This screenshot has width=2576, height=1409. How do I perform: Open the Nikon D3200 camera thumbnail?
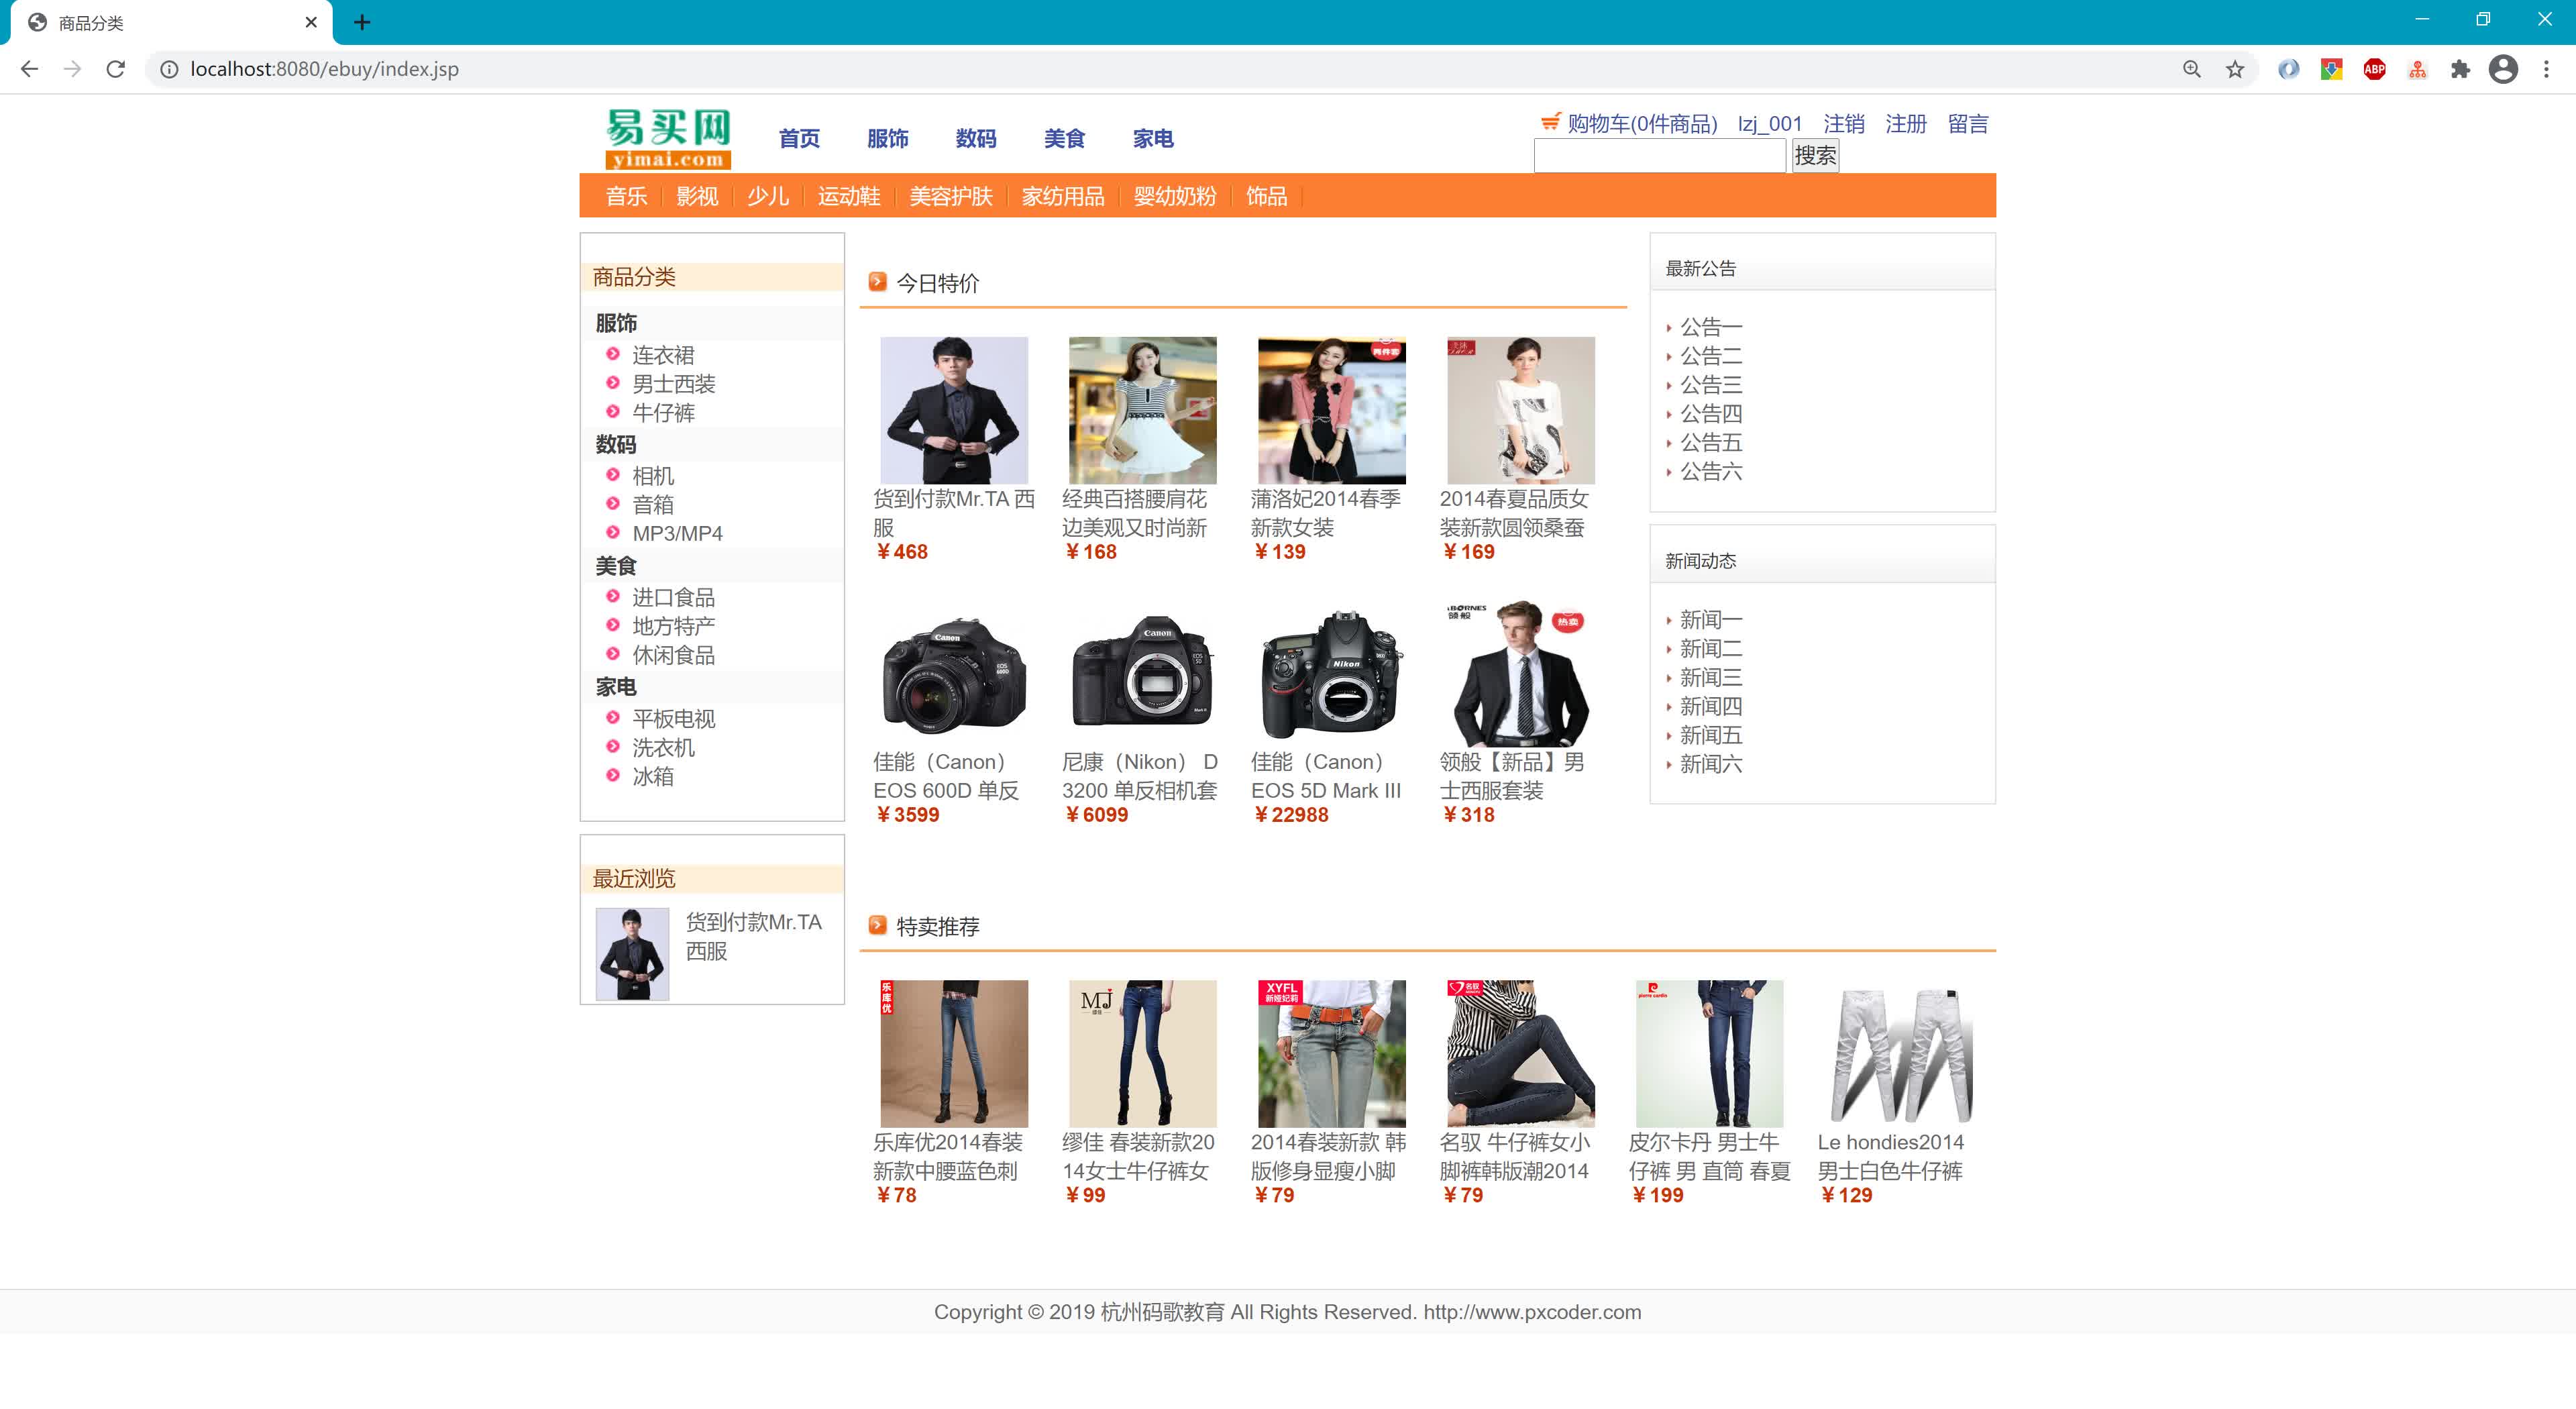coord(1143,674)
